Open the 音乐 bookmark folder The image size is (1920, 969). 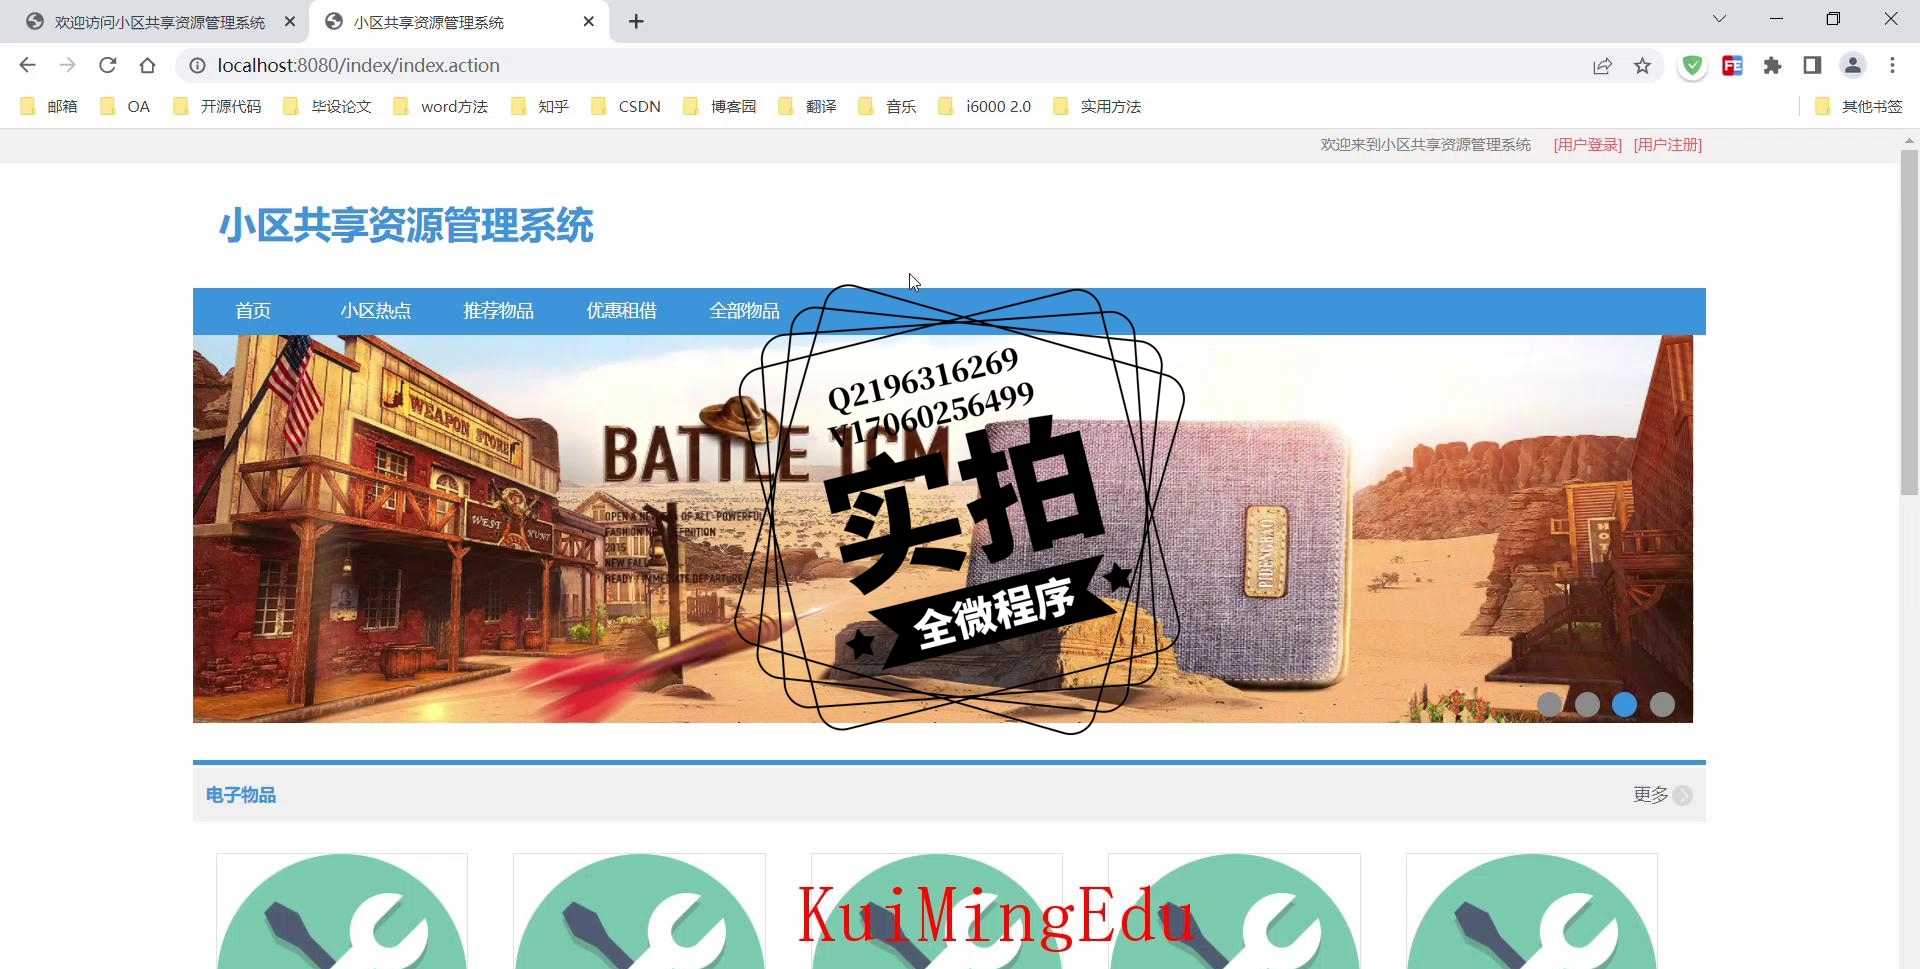click(887, 106)
